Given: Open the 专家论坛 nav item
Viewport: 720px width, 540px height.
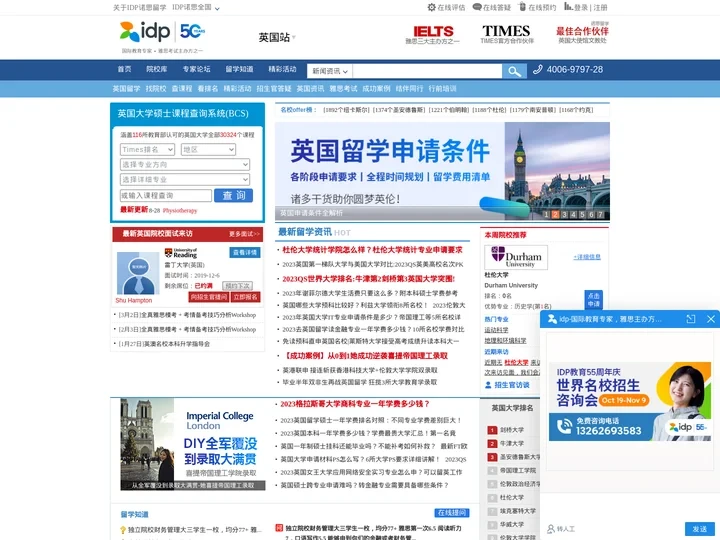Looking at the screenshot, I should coord(197,69).
